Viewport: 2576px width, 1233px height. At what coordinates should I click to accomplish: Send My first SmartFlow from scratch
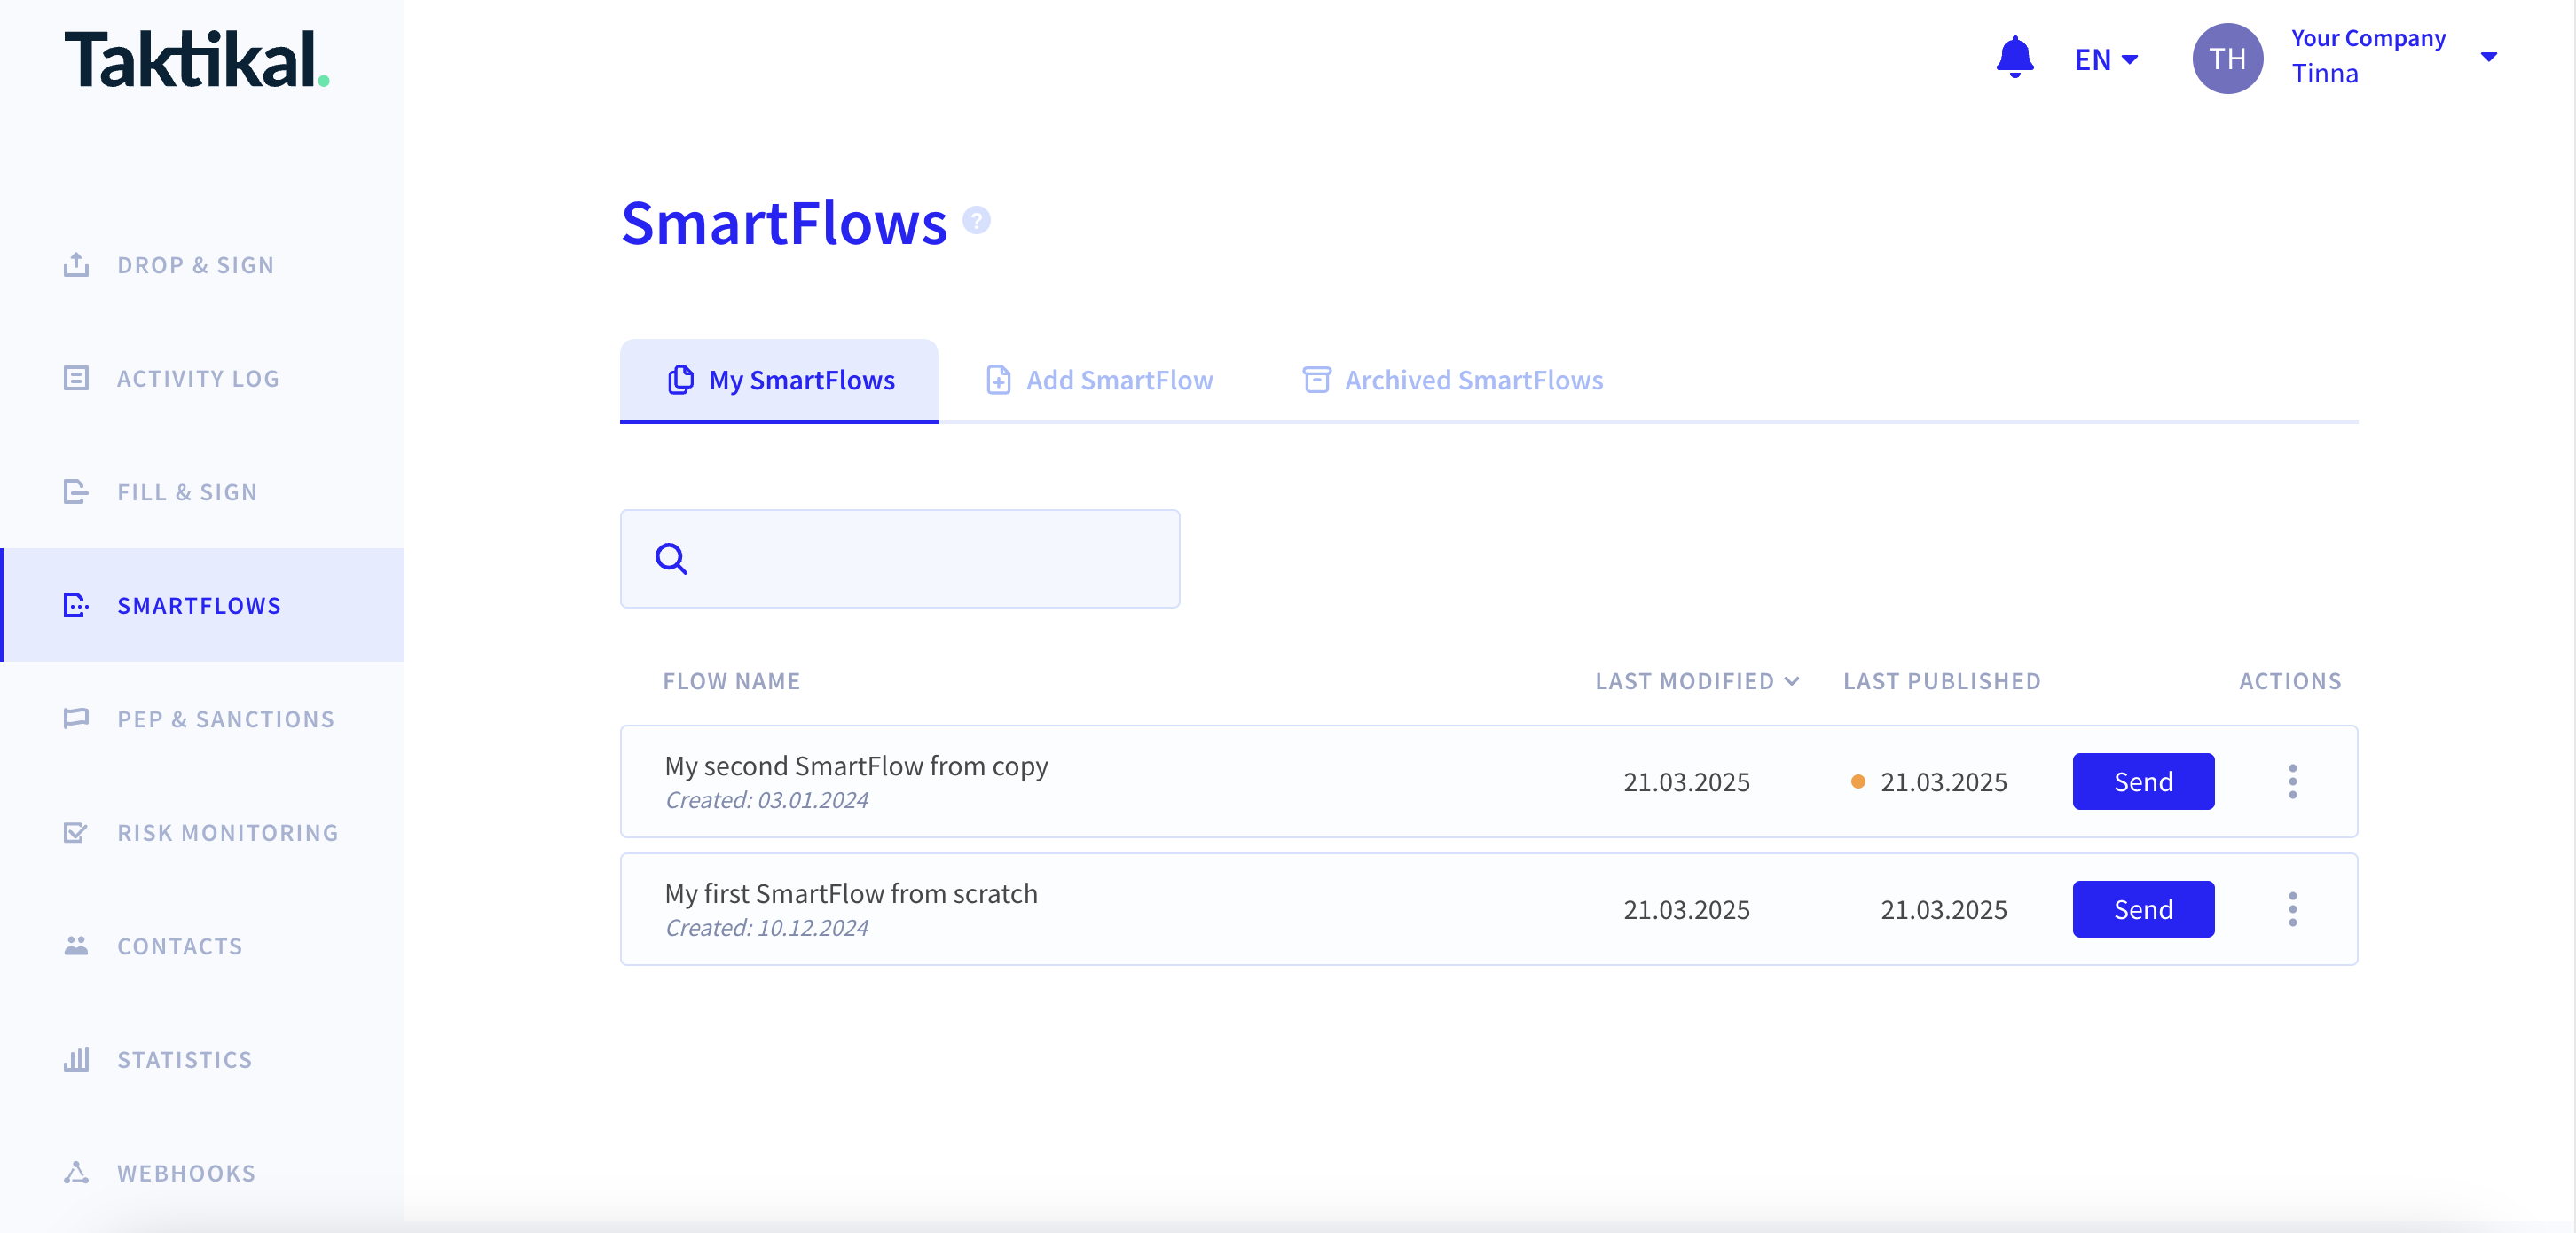pos(2143,909)
